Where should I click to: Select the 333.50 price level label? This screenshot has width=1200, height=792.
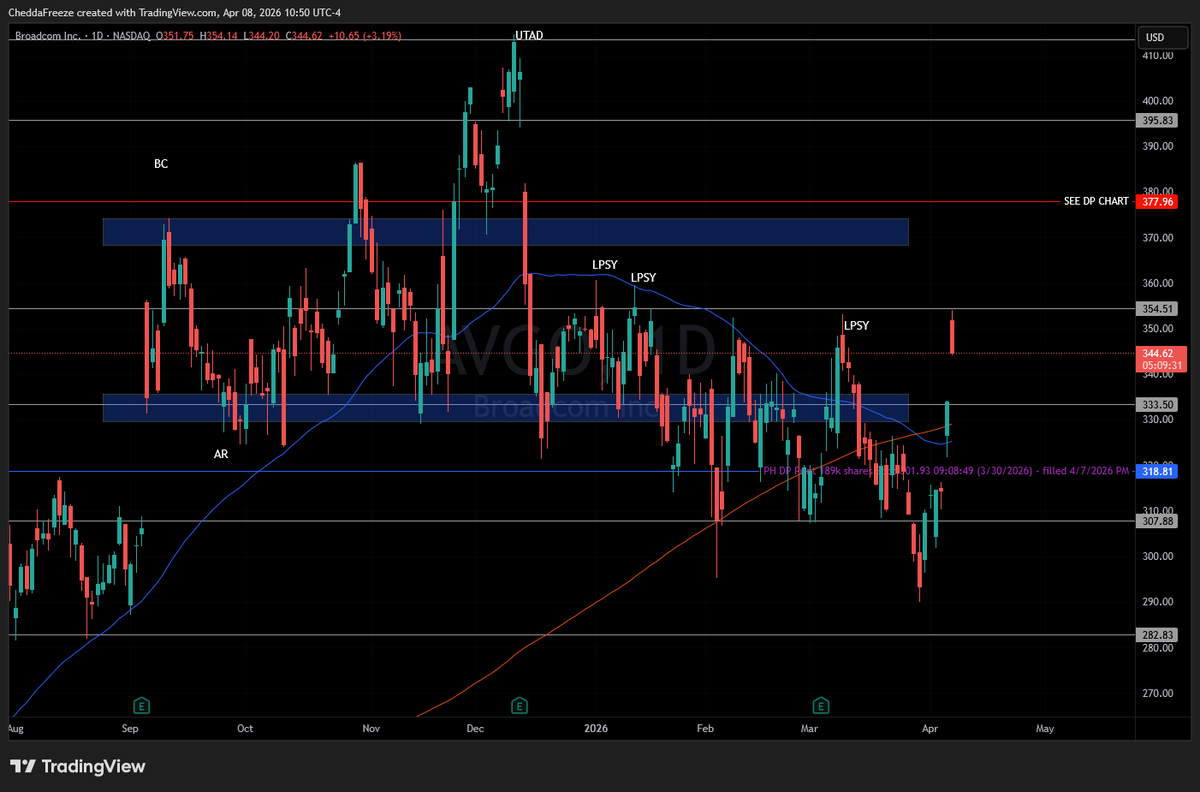point(1155,405)
